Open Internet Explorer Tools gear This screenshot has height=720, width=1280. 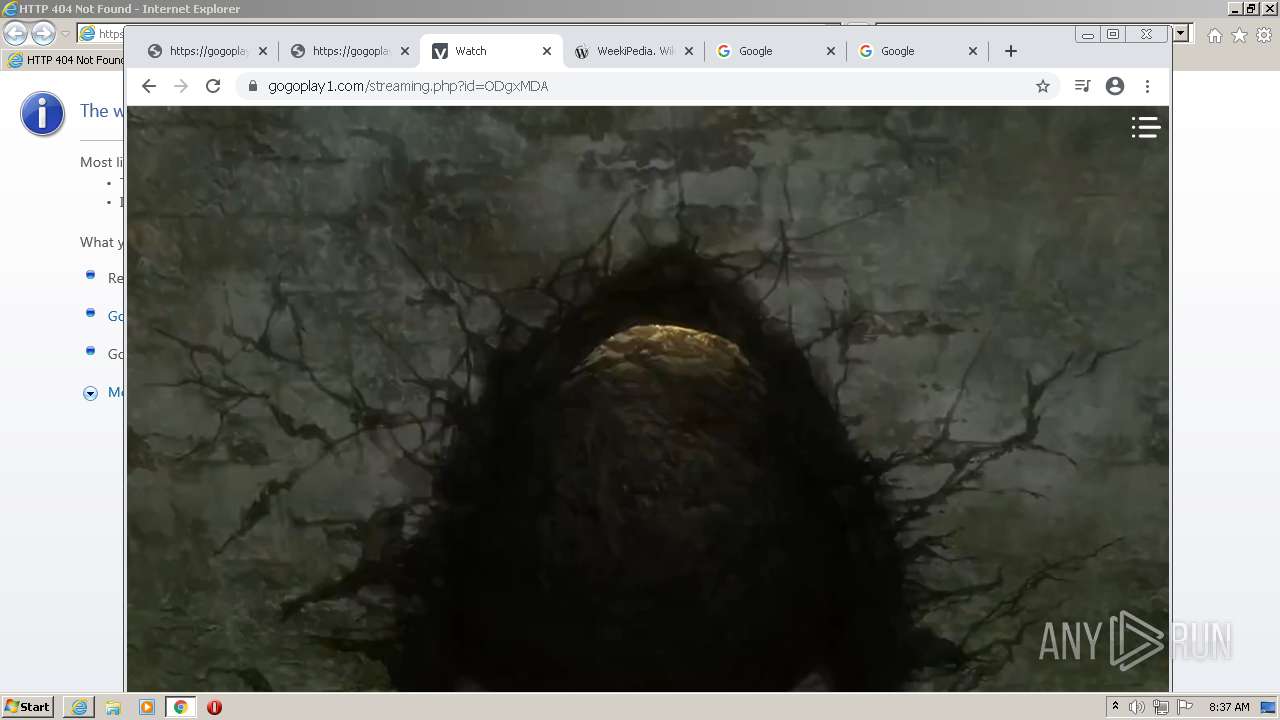pyautogui.click(x=1264, y=35)
